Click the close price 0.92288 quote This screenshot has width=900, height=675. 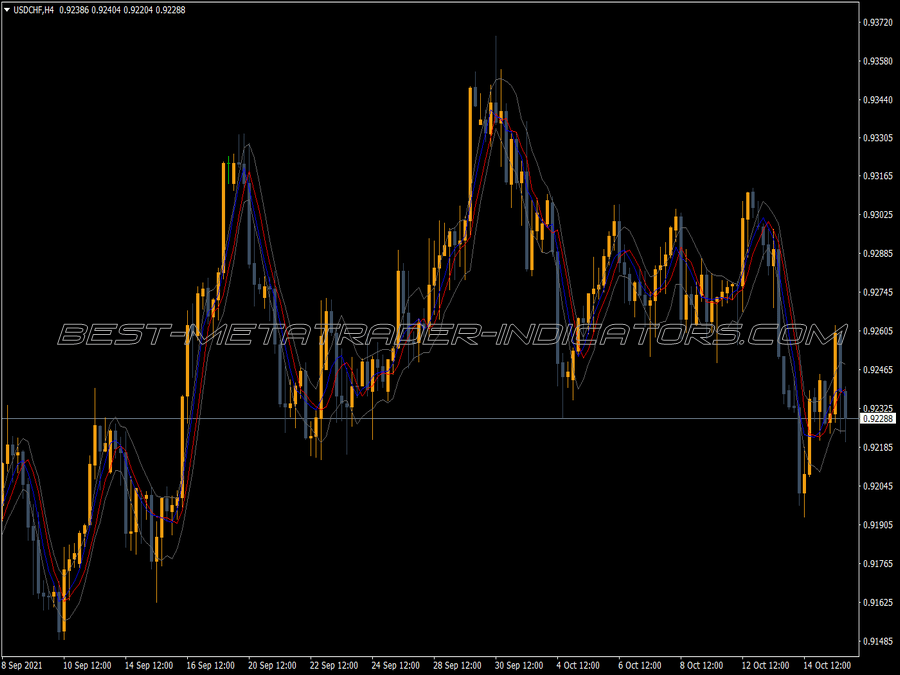(171, 9)
